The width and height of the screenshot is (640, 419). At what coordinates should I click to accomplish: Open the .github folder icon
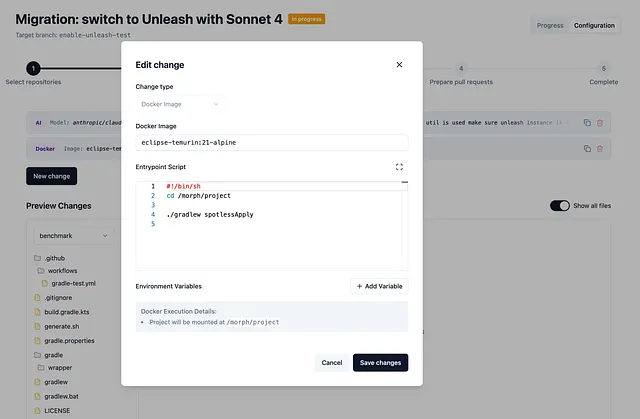pyautogui.click(x=38, y=258)
